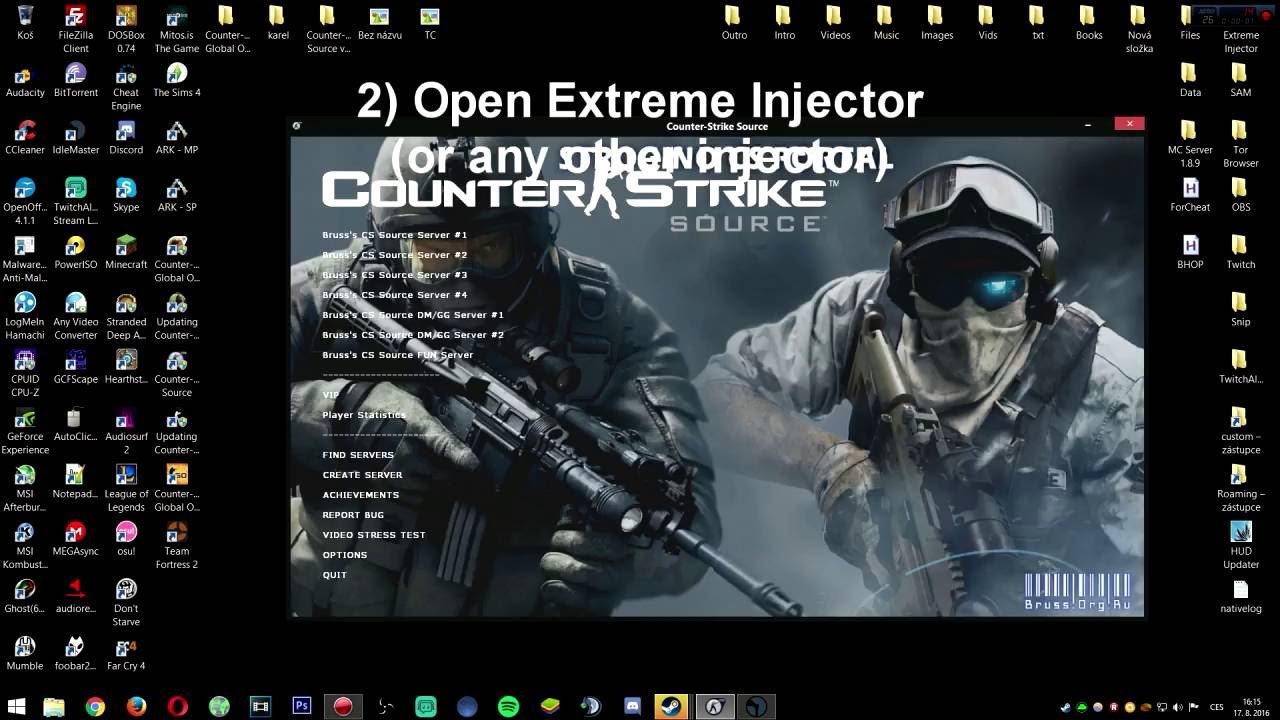Open ACHIEVEMENTS from main menu
The image size is (1280, 720).
coord(360,495)
